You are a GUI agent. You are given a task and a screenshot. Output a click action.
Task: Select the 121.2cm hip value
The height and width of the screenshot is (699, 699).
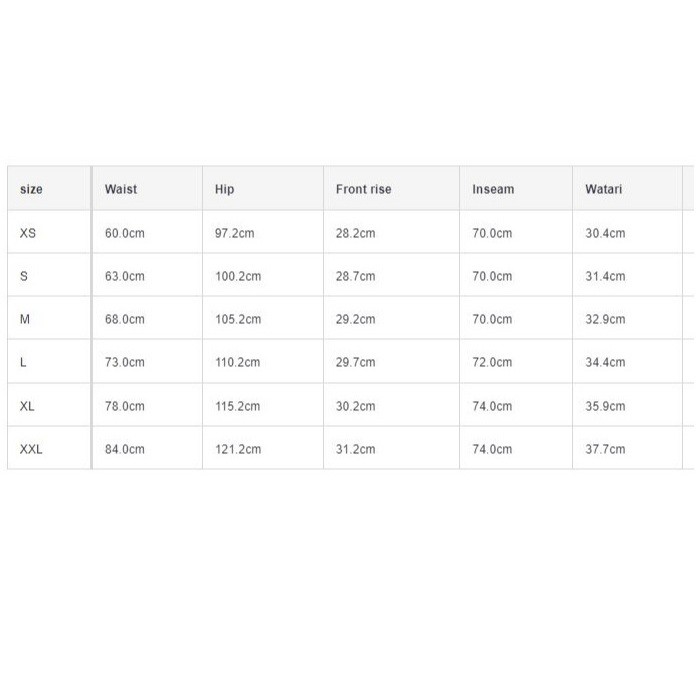[238, 449]
